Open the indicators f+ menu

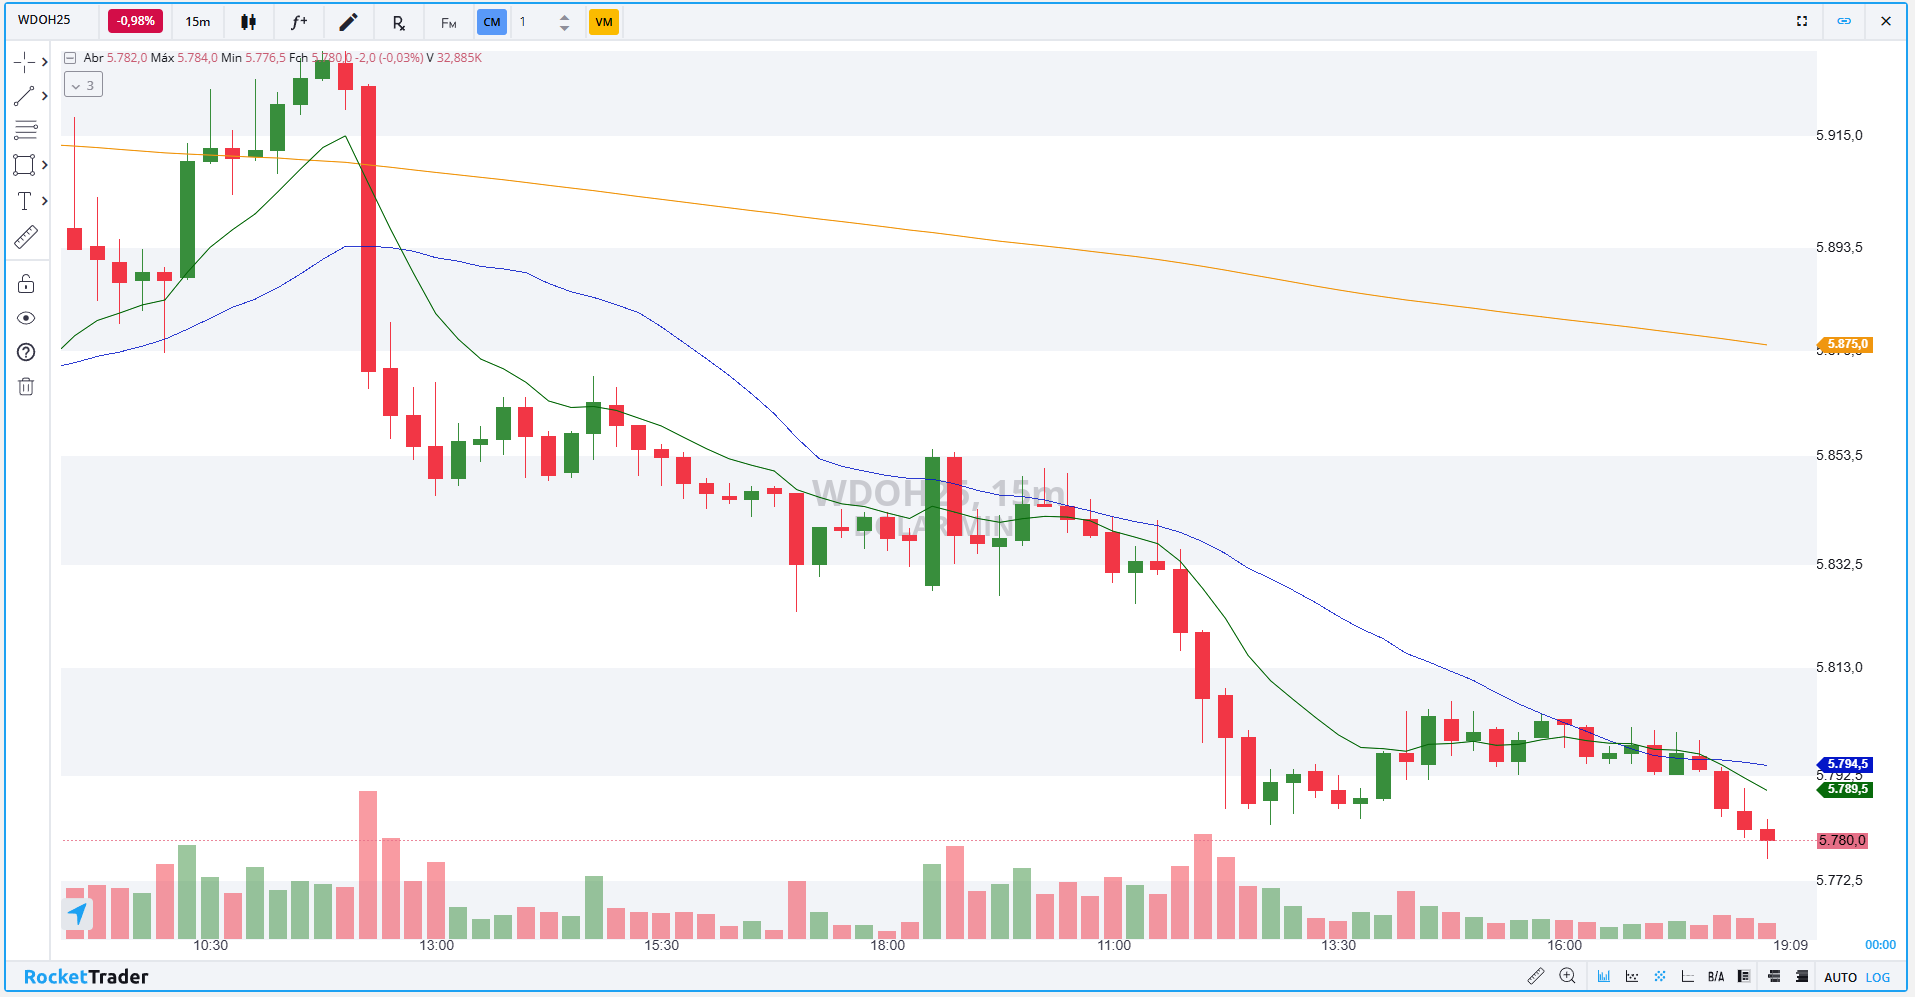coord(298,22)
